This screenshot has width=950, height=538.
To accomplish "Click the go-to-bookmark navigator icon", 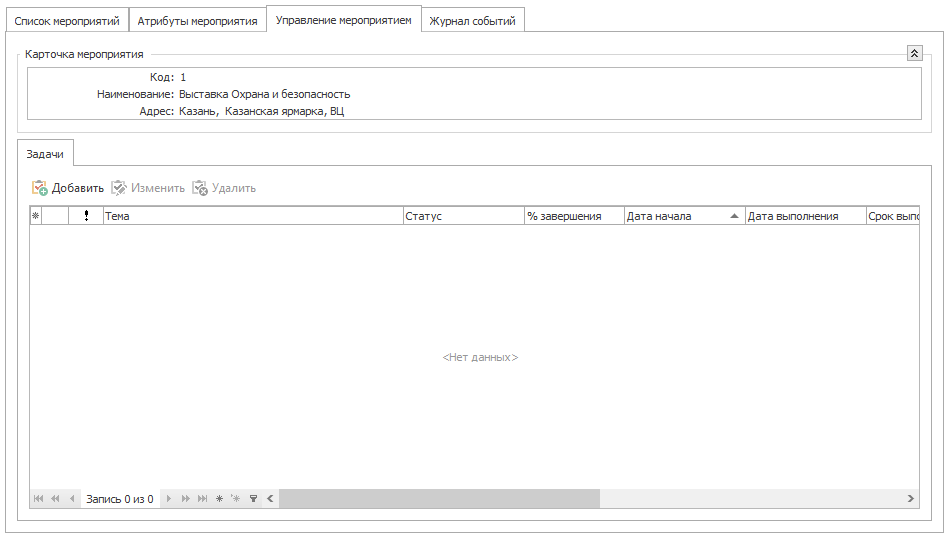I will [x=236, y=499].
